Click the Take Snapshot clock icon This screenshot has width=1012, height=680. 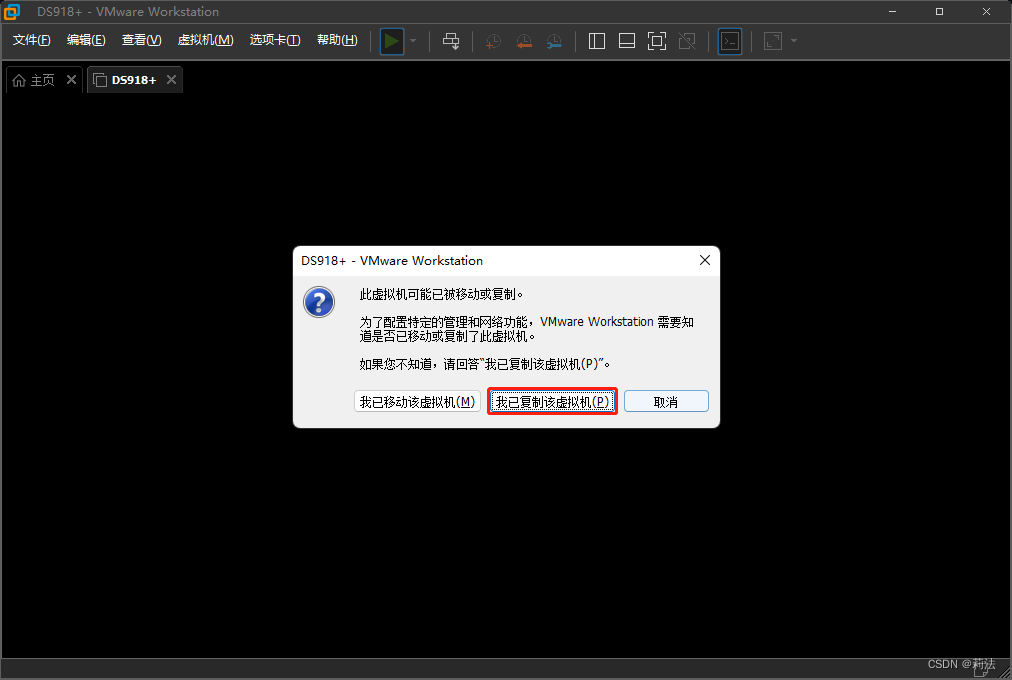tap(493, 41)
